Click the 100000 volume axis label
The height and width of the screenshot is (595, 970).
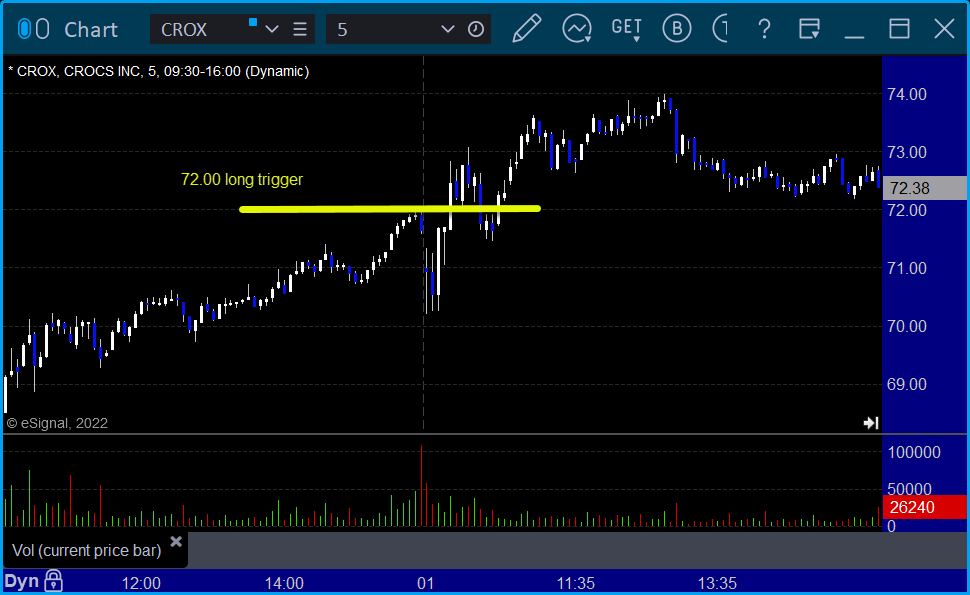(914, 452)
